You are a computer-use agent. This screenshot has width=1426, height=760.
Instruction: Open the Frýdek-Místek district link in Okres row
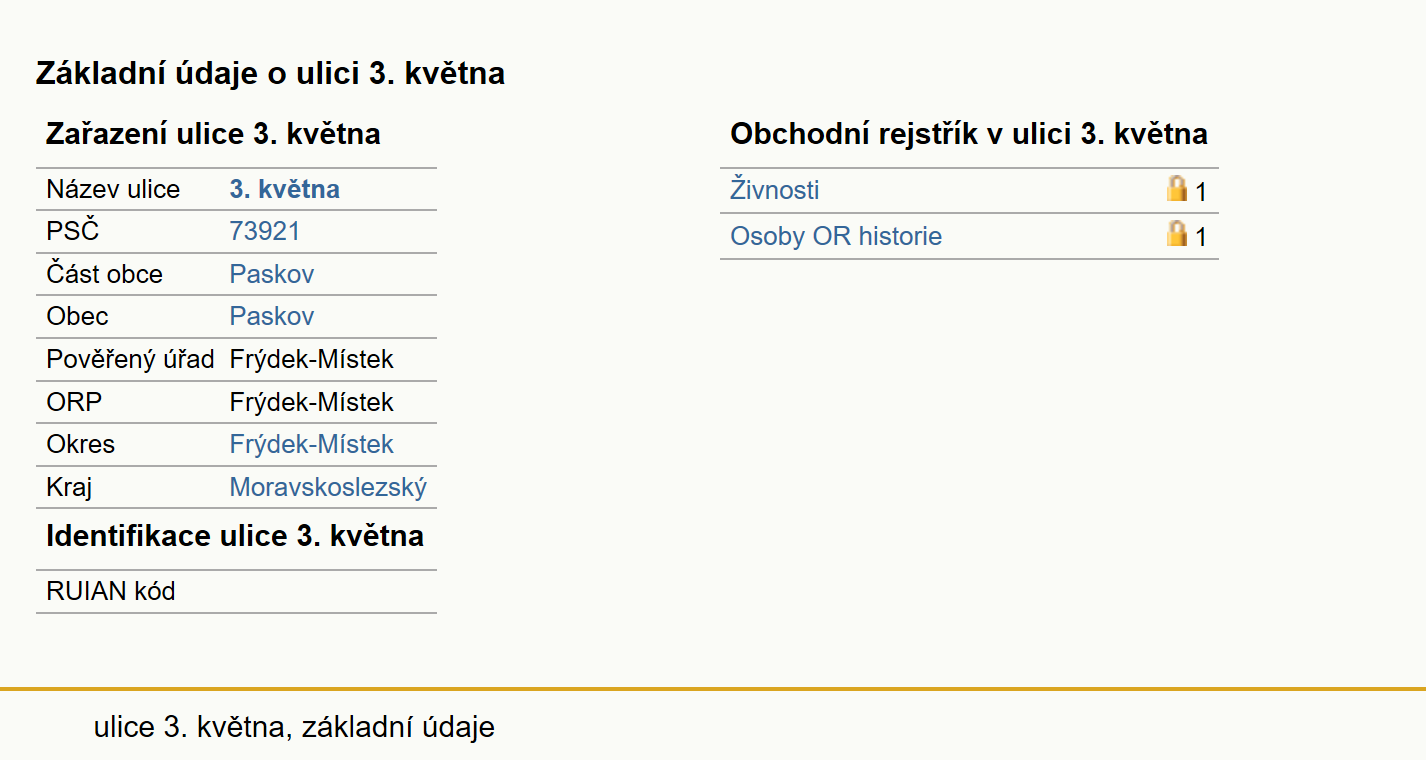[x=312, y=444]
